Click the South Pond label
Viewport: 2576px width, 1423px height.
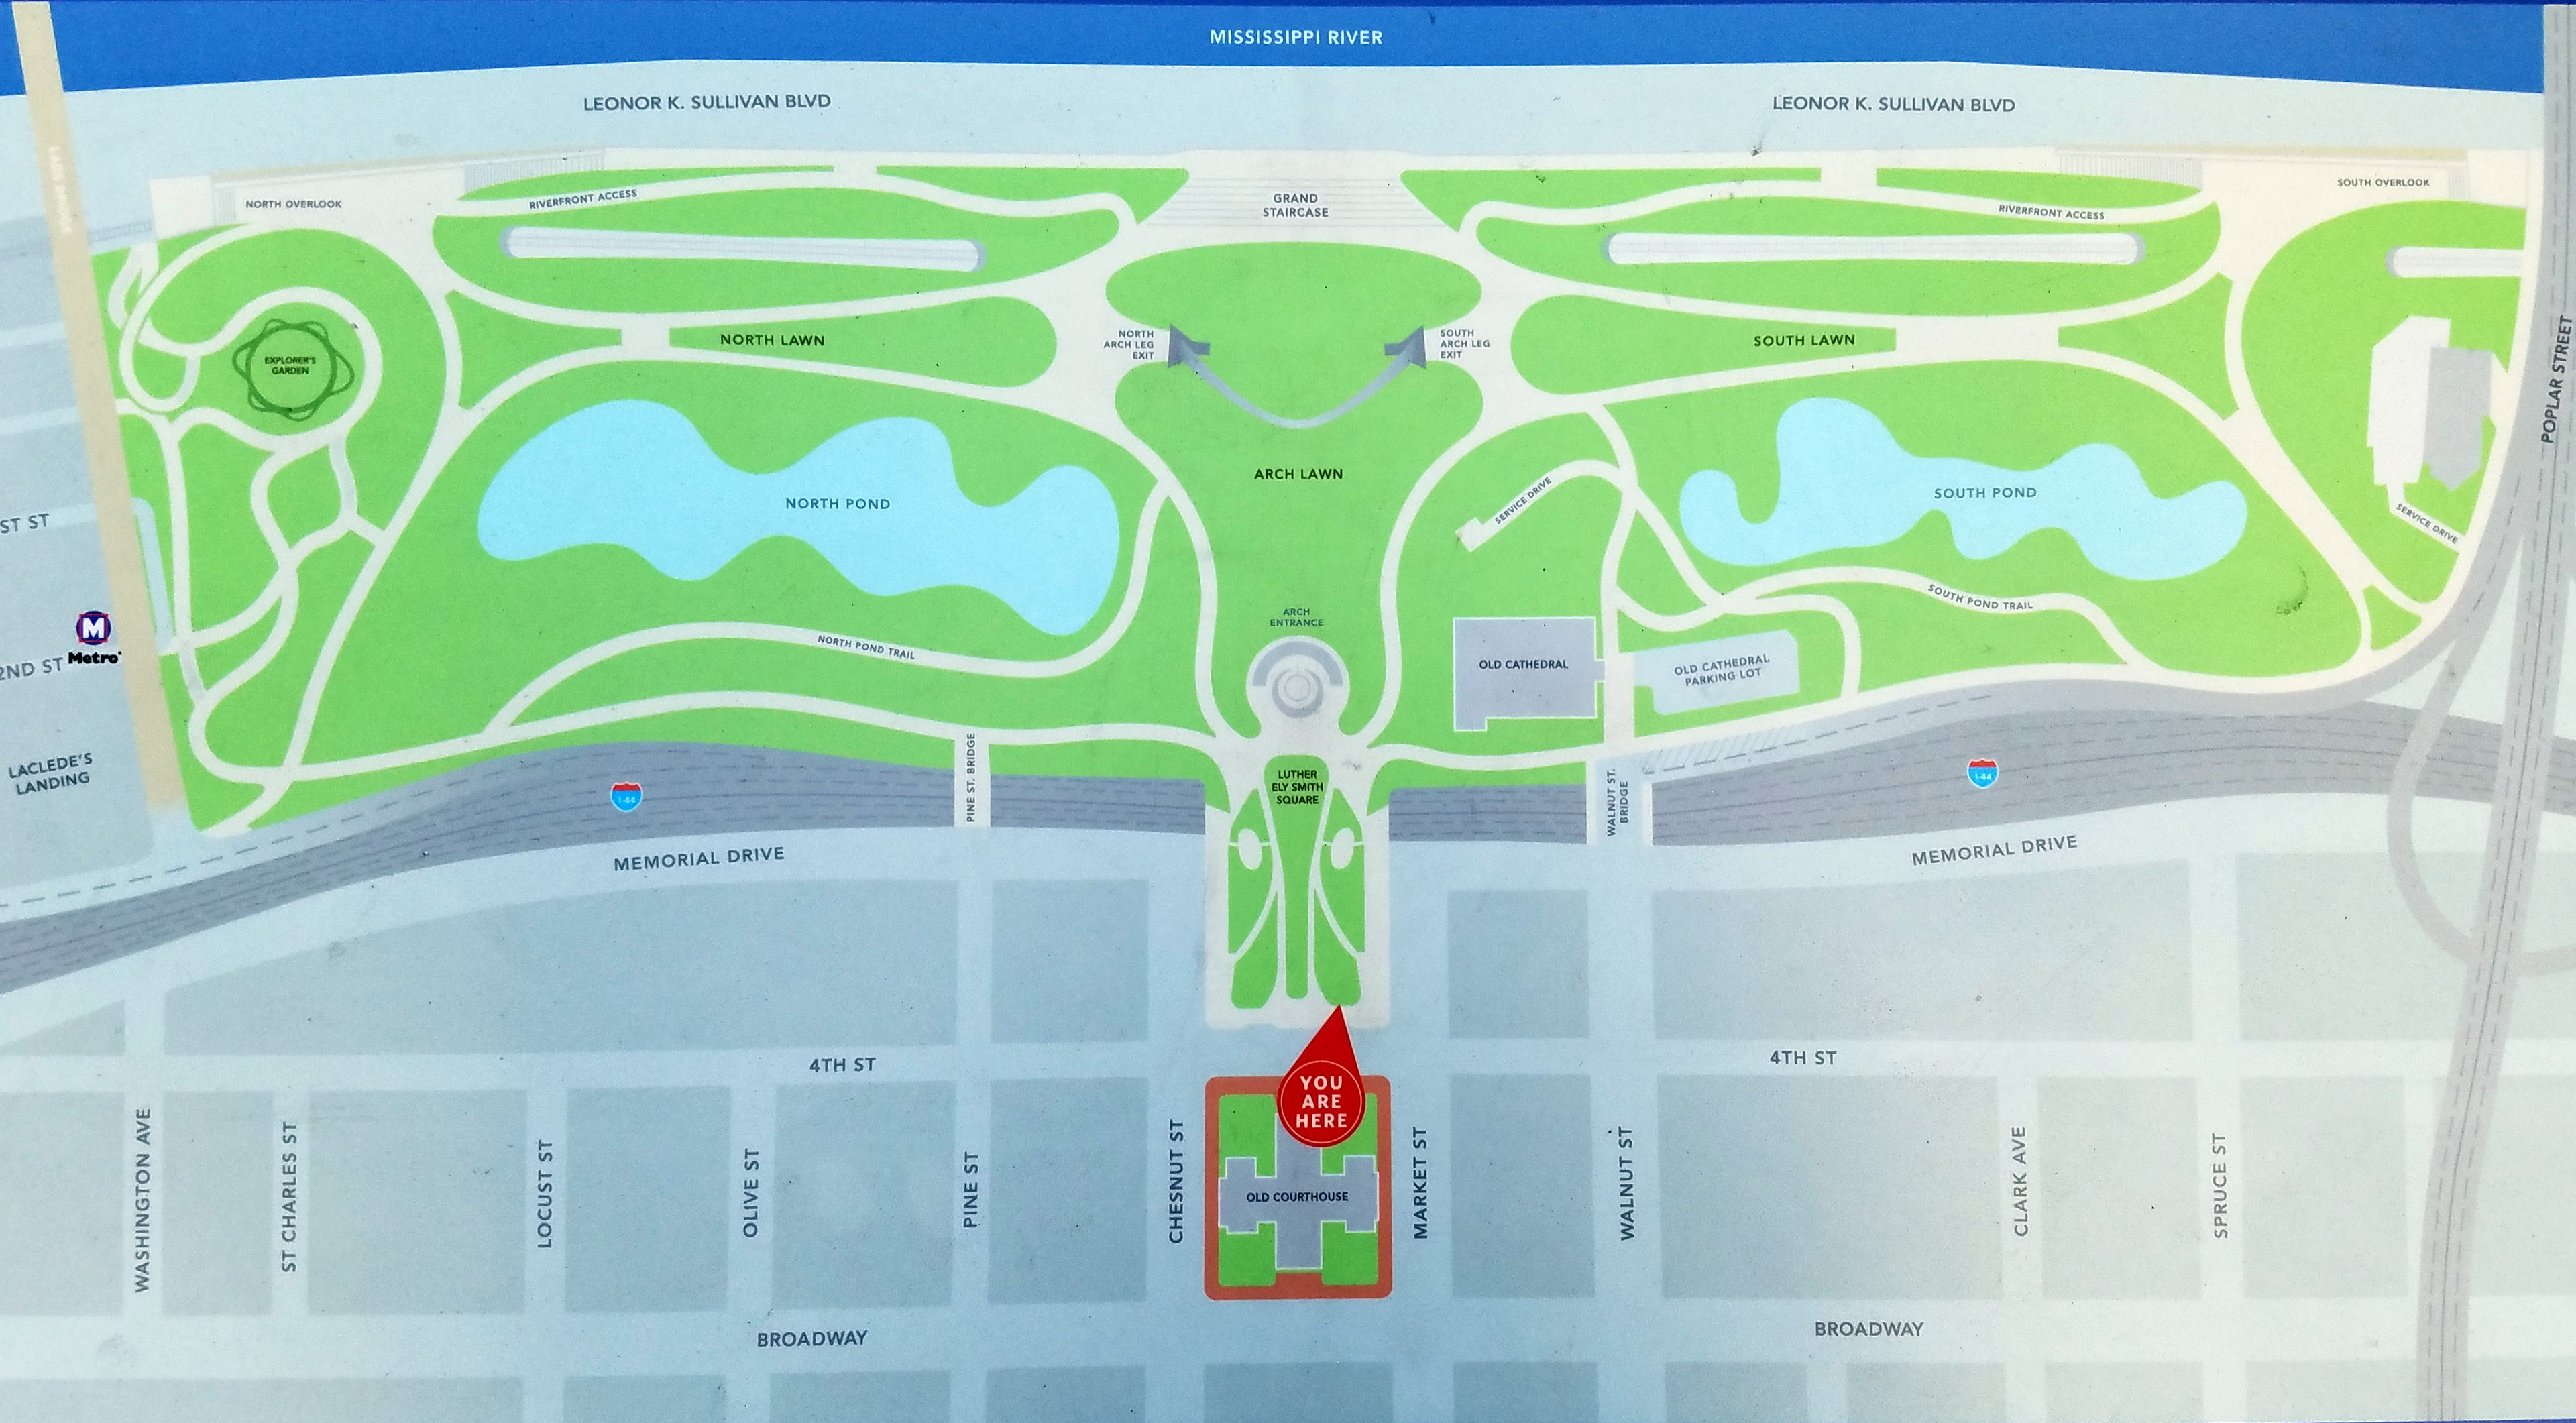point(1984,493)
